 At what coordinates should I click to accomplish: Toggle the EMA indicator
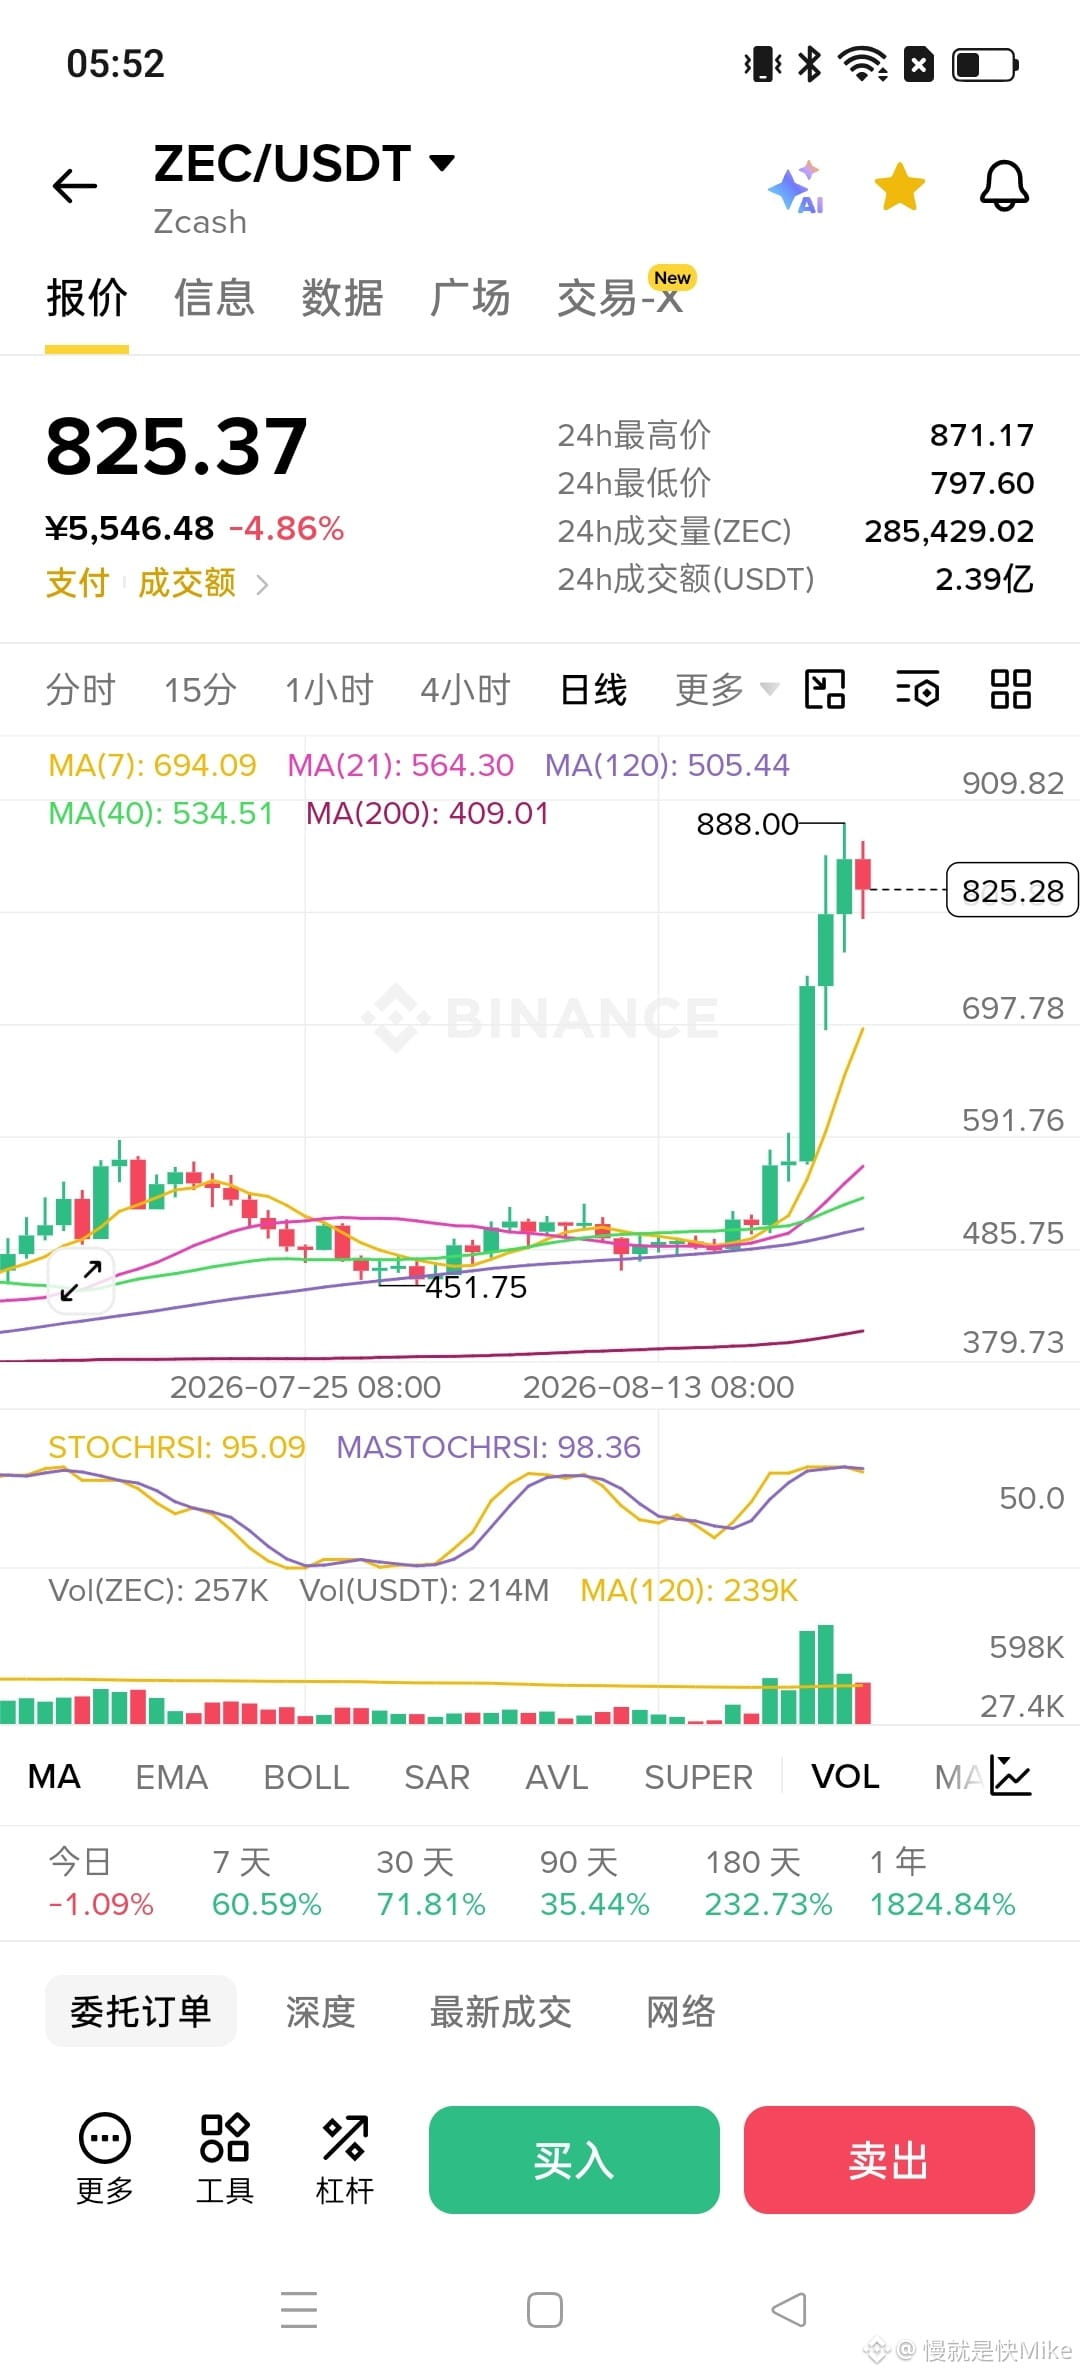pos(171,1777)
